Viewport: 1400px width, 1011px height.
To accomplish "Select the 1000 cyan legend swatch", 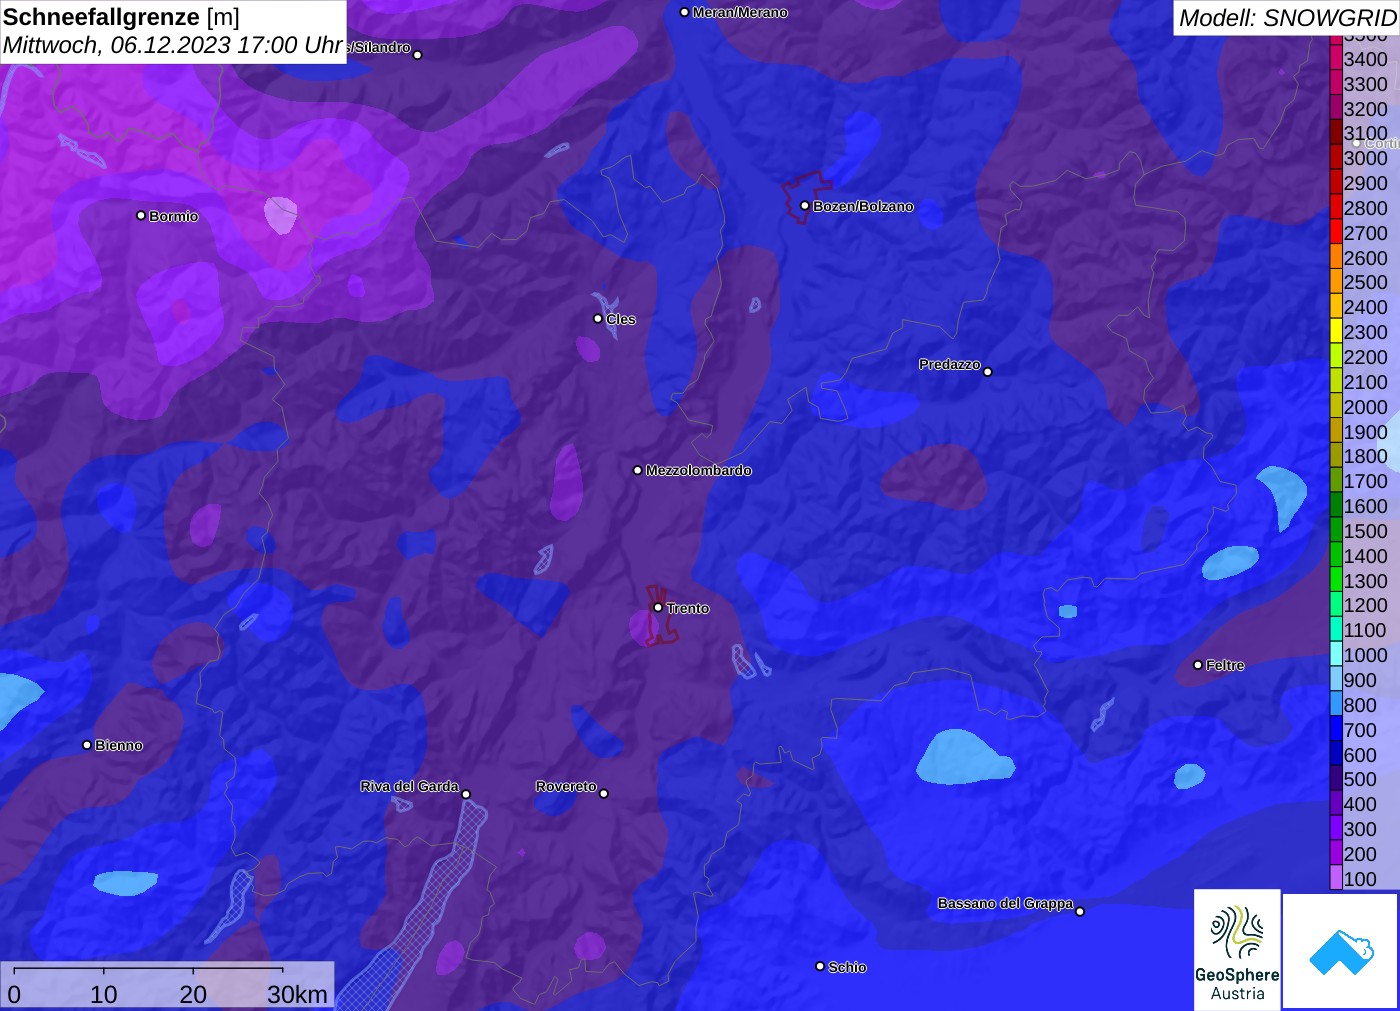I will (1336, 655).
